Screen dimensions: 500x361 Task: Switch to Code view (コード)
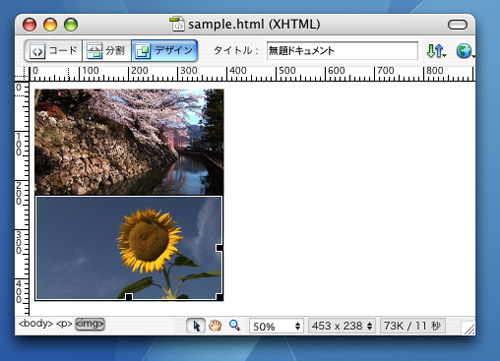tap(53, 51)
